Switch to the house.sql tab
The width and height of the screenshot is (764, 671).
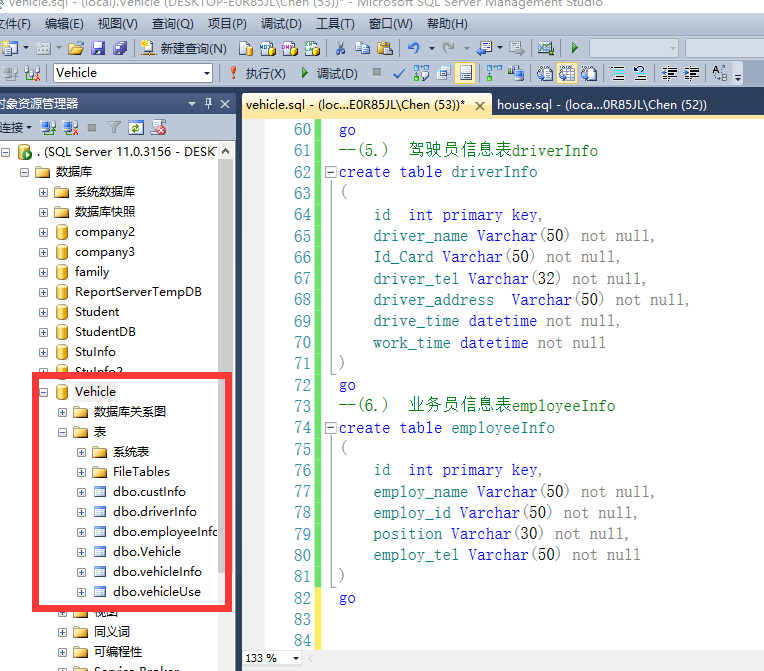tap(602, 105)
